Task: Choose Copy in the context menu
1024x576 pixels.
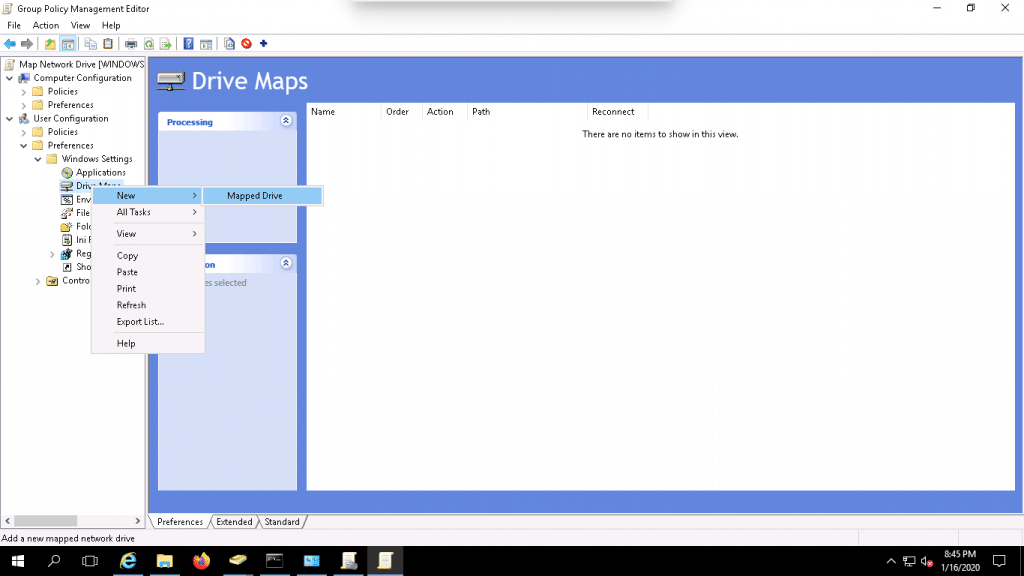Action: tap(148, 256)
